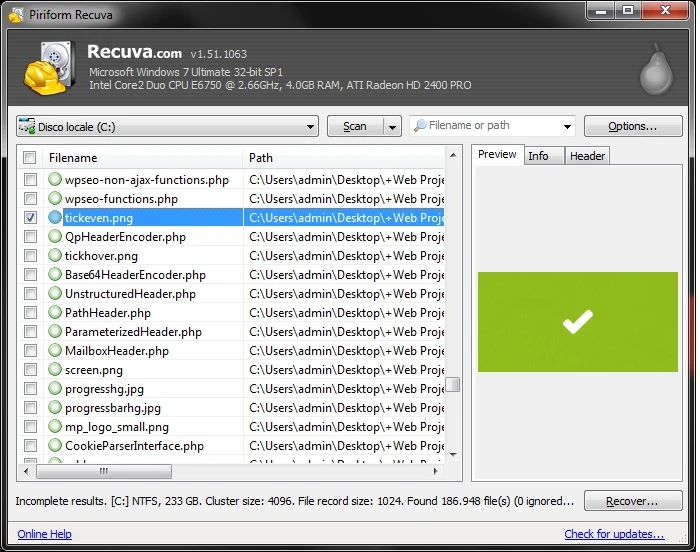Click green status icon beside QpHeaderEncoder.php
Viewport: 700px width, 552px height.
(56, 237)
